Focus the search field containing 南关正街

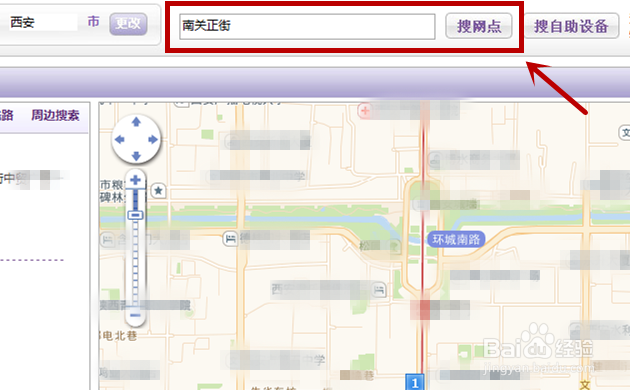[307, 27]
